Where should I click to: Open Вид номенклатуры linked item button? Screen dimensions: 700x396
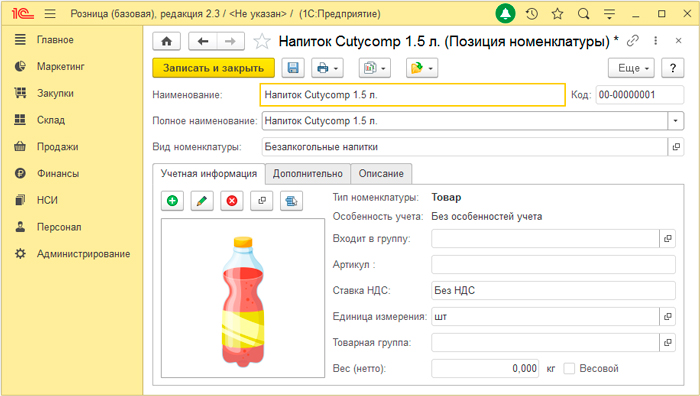click(x=676, y=147)
